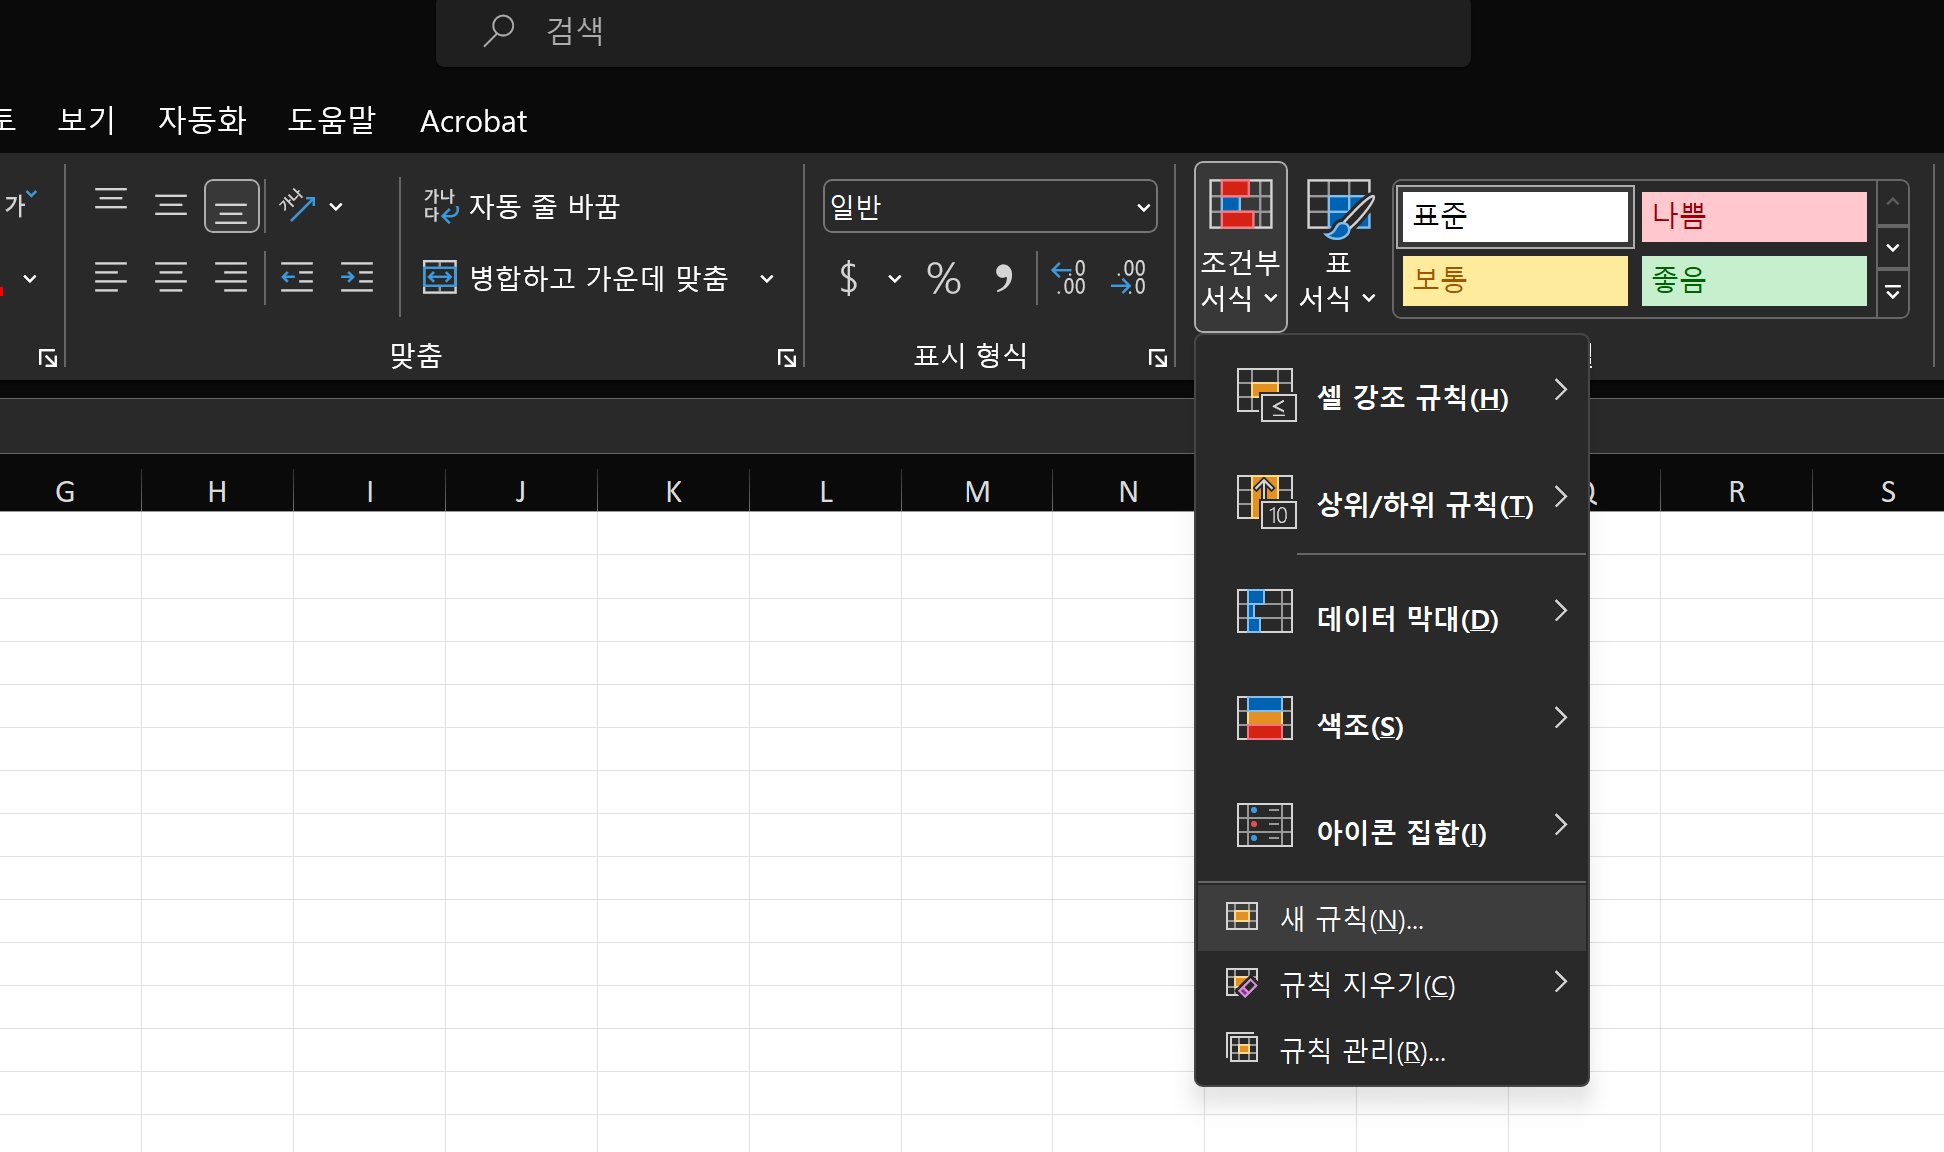This screenshot has width=1944, height=1152.
Task: Apply the 보통 cell style
Action: 1515,280
